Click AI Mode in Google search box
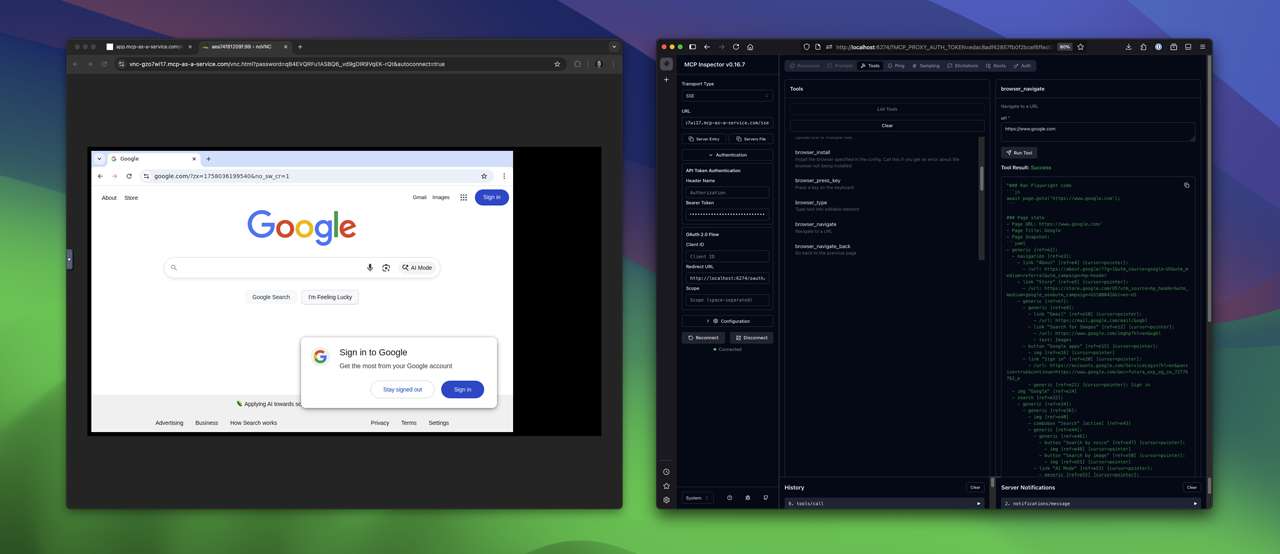The image size is (1280, 554). tap(418, 268)
